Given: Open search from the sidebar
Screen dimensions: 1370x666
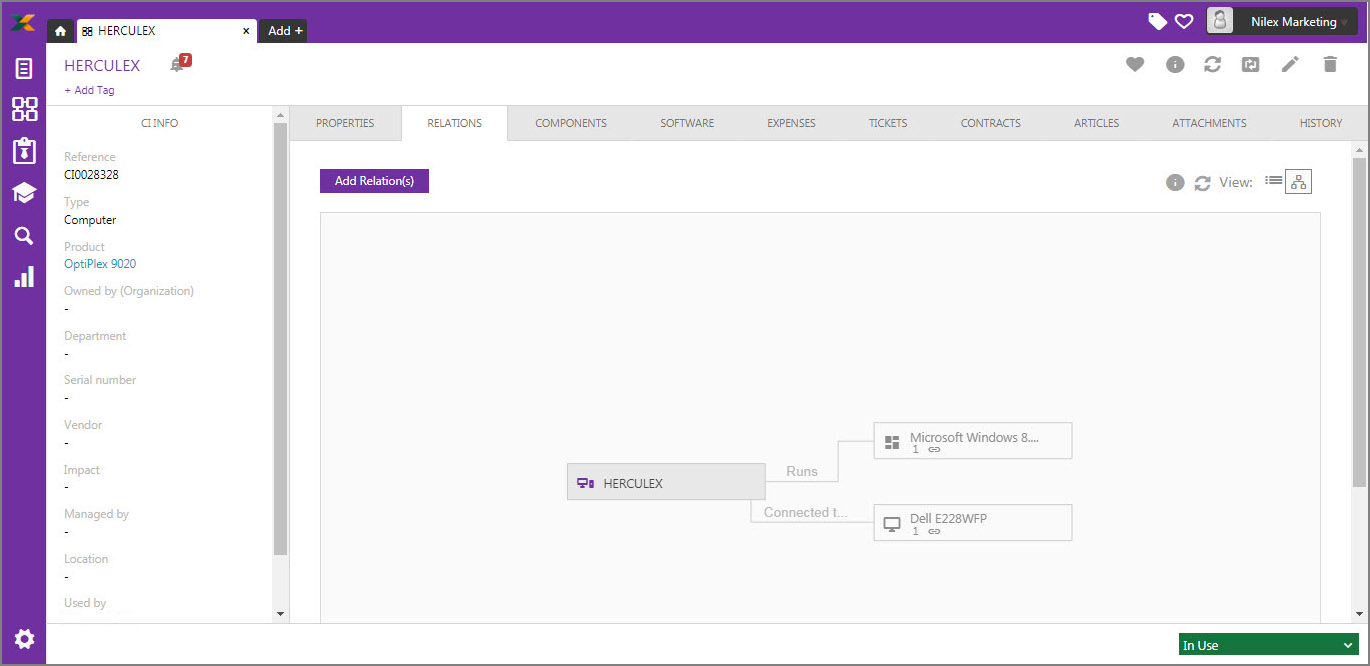Looking at the screenshot, I should (x=24, y=236).
